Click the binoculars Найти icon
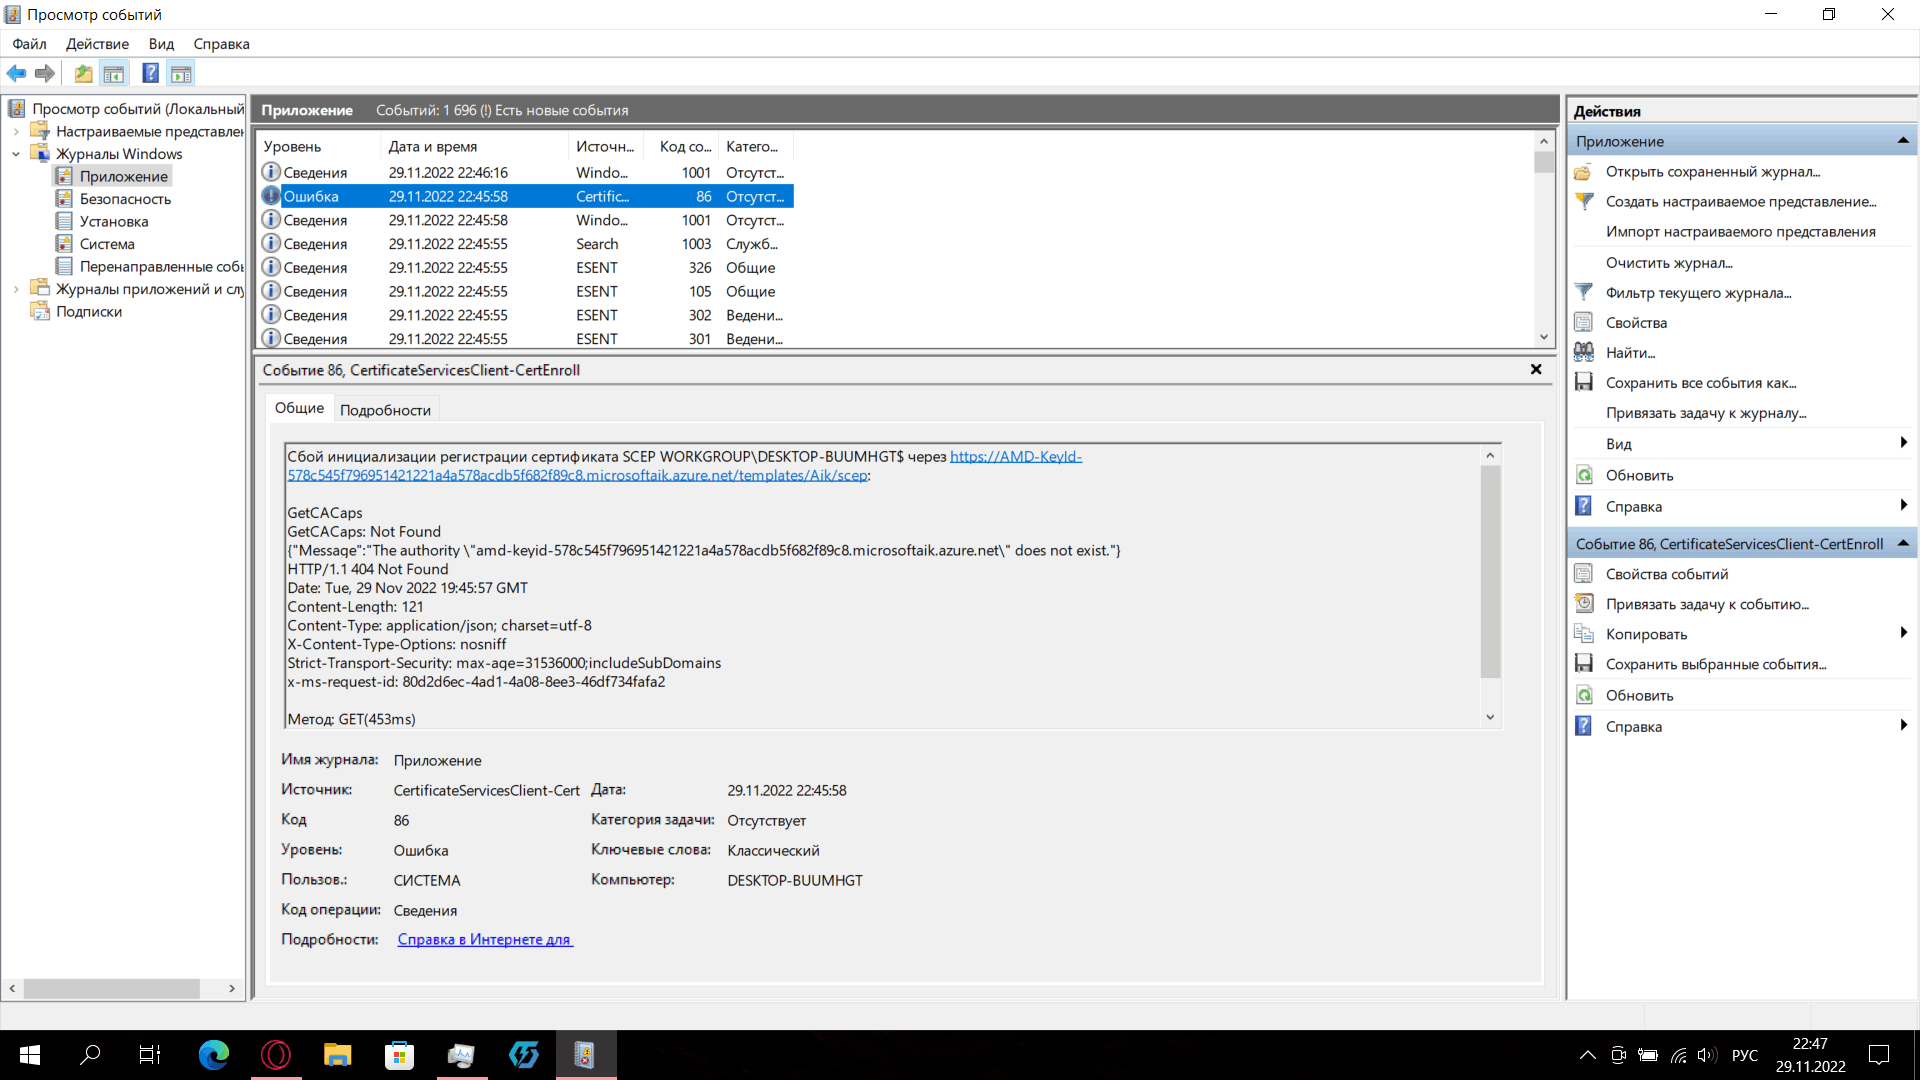The width and height of the screenshot is (1920, 1080). (1584, 352)
